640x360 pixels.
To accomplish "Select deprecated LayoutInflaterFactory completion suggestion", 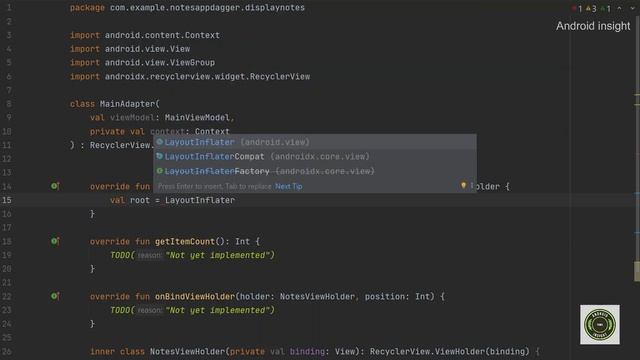I will pyautogui.click(x=315, y=171).
